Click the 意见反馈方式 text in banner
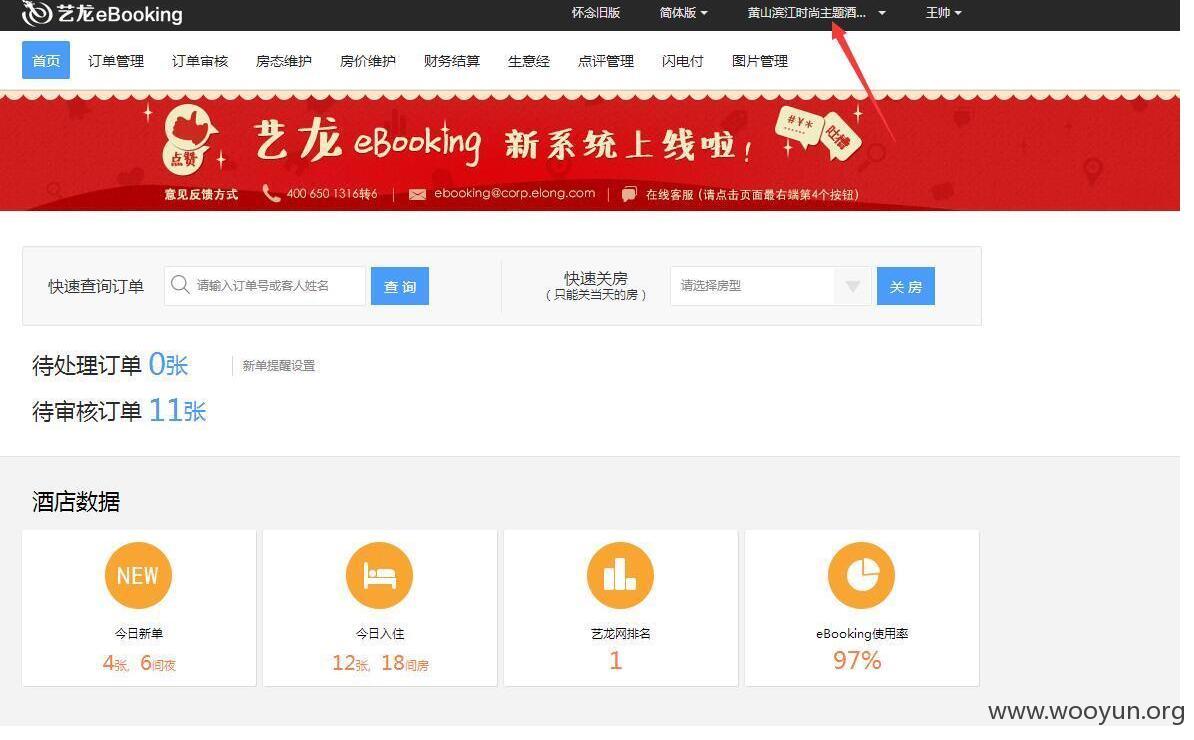Screen dimensions: 1194x740 point(201,195)
